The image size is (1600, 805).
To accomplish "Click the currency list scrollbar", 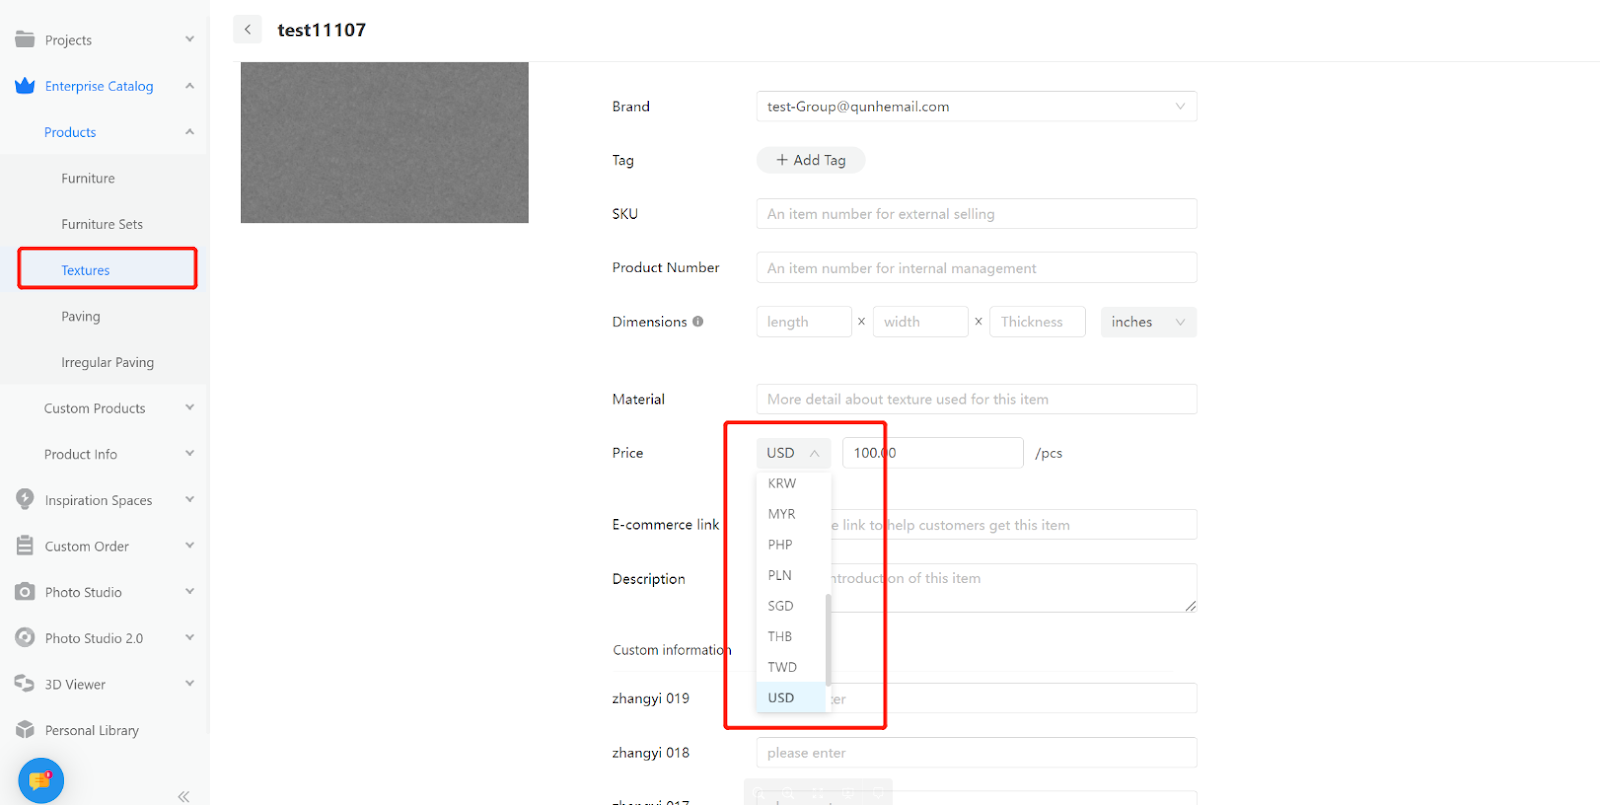I will pos(828,640).
